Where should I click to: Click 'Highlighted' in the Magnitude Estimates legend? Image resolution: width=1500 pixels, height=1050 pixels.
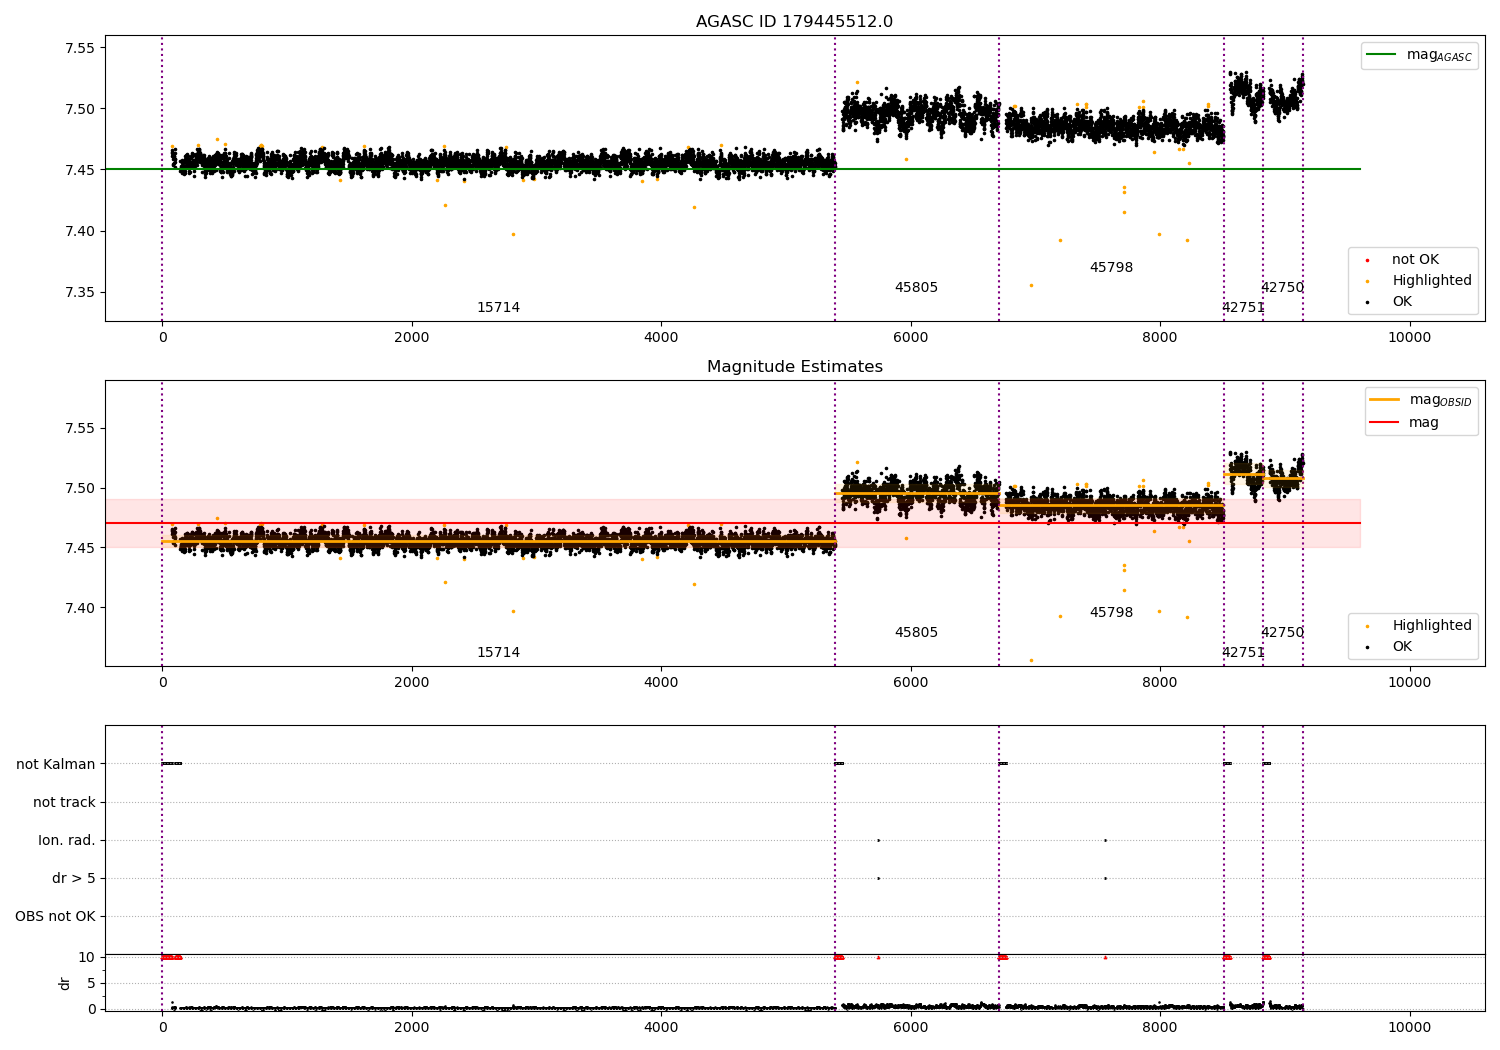pyautogui.click(x=1431, y=625)
